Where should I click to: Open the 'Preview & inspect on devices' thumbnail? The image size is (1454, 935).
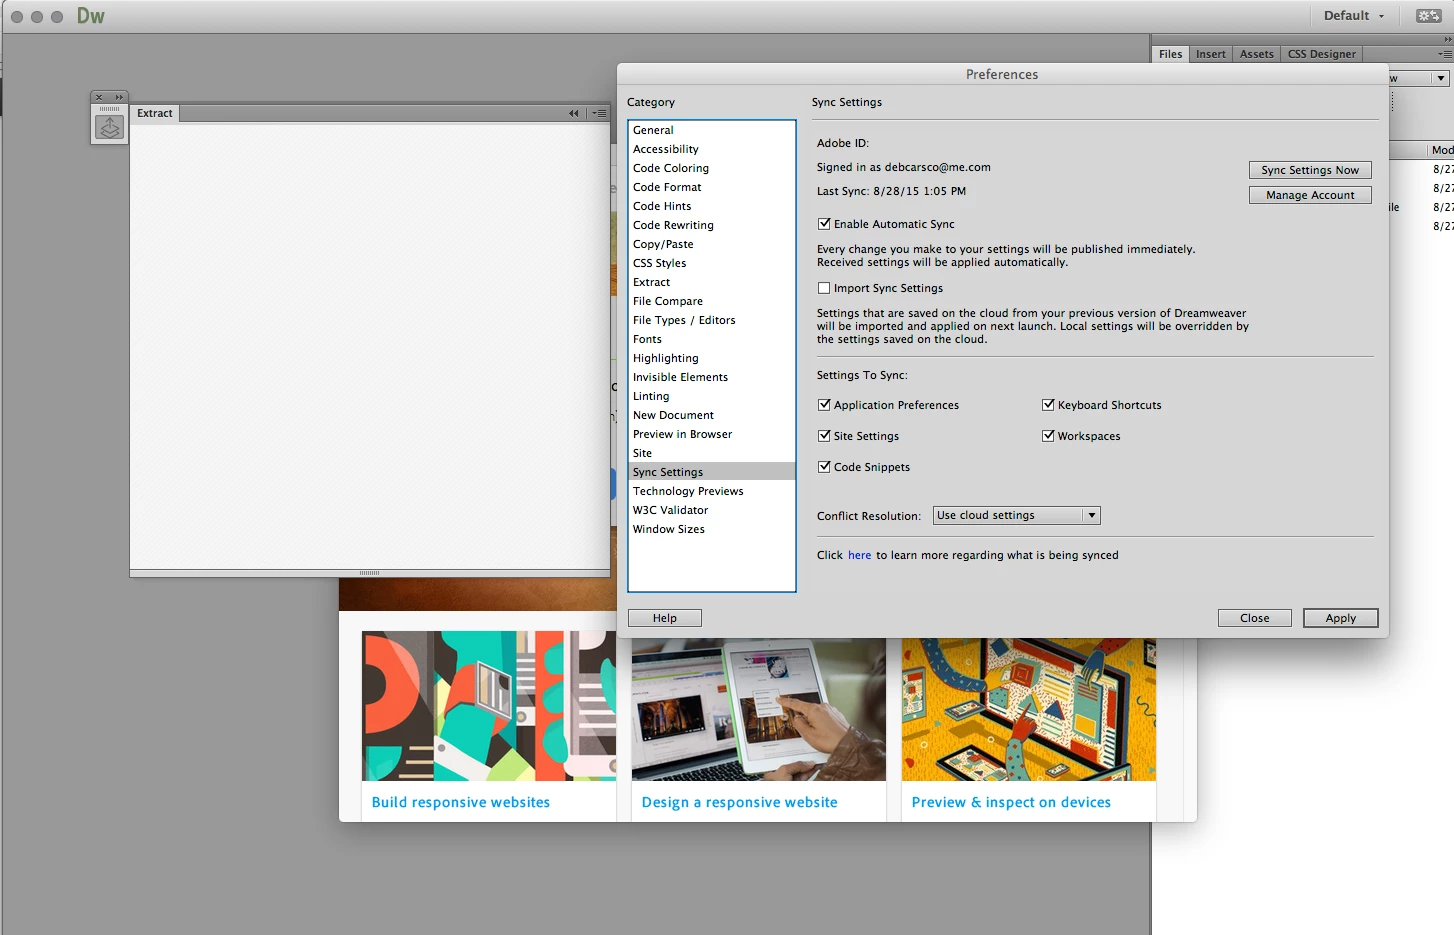coord(1029,710)
